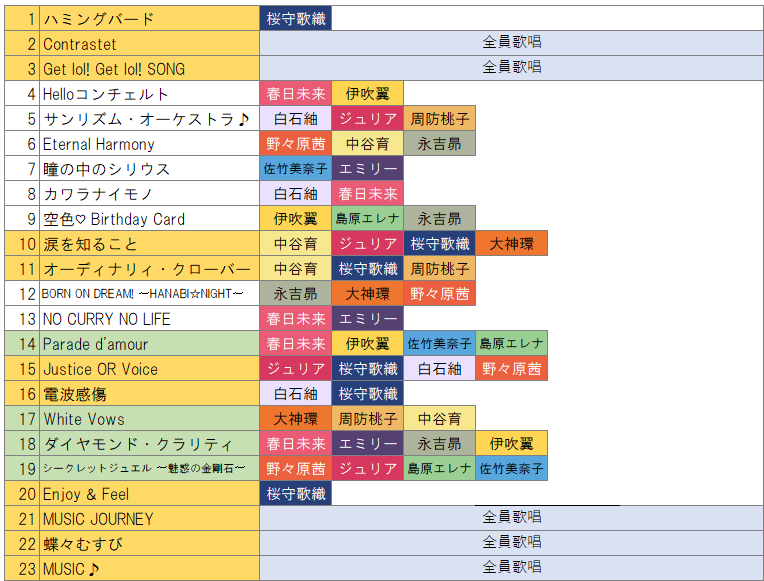
Task: Select 中谷育 in the White Vows row
Action: [439, 419]
